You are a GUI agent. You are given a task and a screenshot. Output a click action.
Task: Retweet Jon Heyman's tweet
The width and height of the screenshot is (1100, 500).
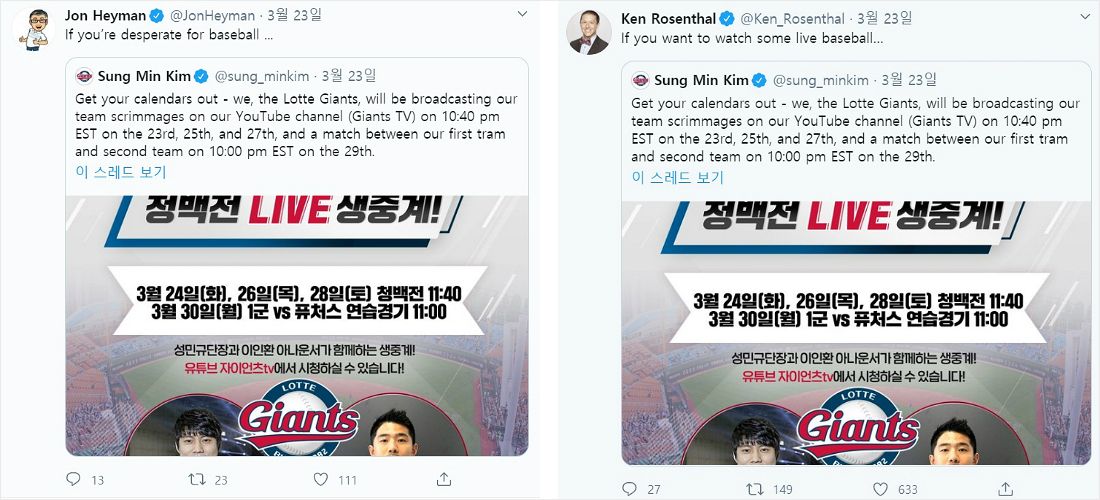point(197,480)
